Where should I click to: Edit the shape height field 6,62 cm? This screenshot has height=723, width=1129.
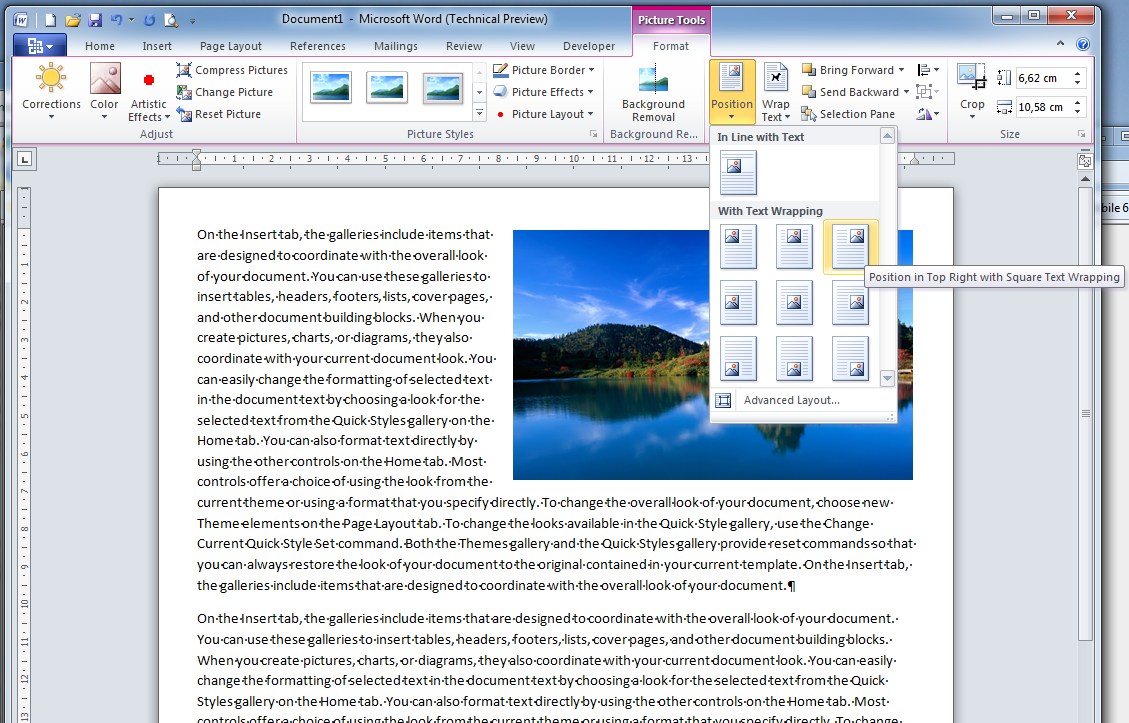1042,78
